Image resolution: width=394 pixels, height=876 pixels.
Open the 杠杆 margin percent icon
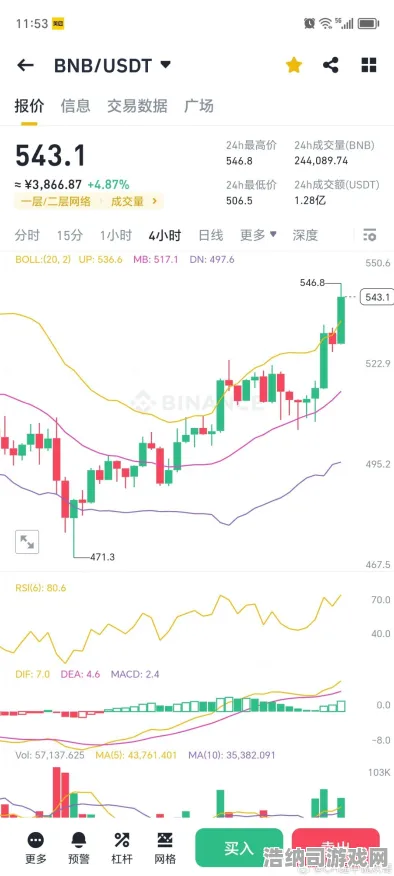coord(122,839)
